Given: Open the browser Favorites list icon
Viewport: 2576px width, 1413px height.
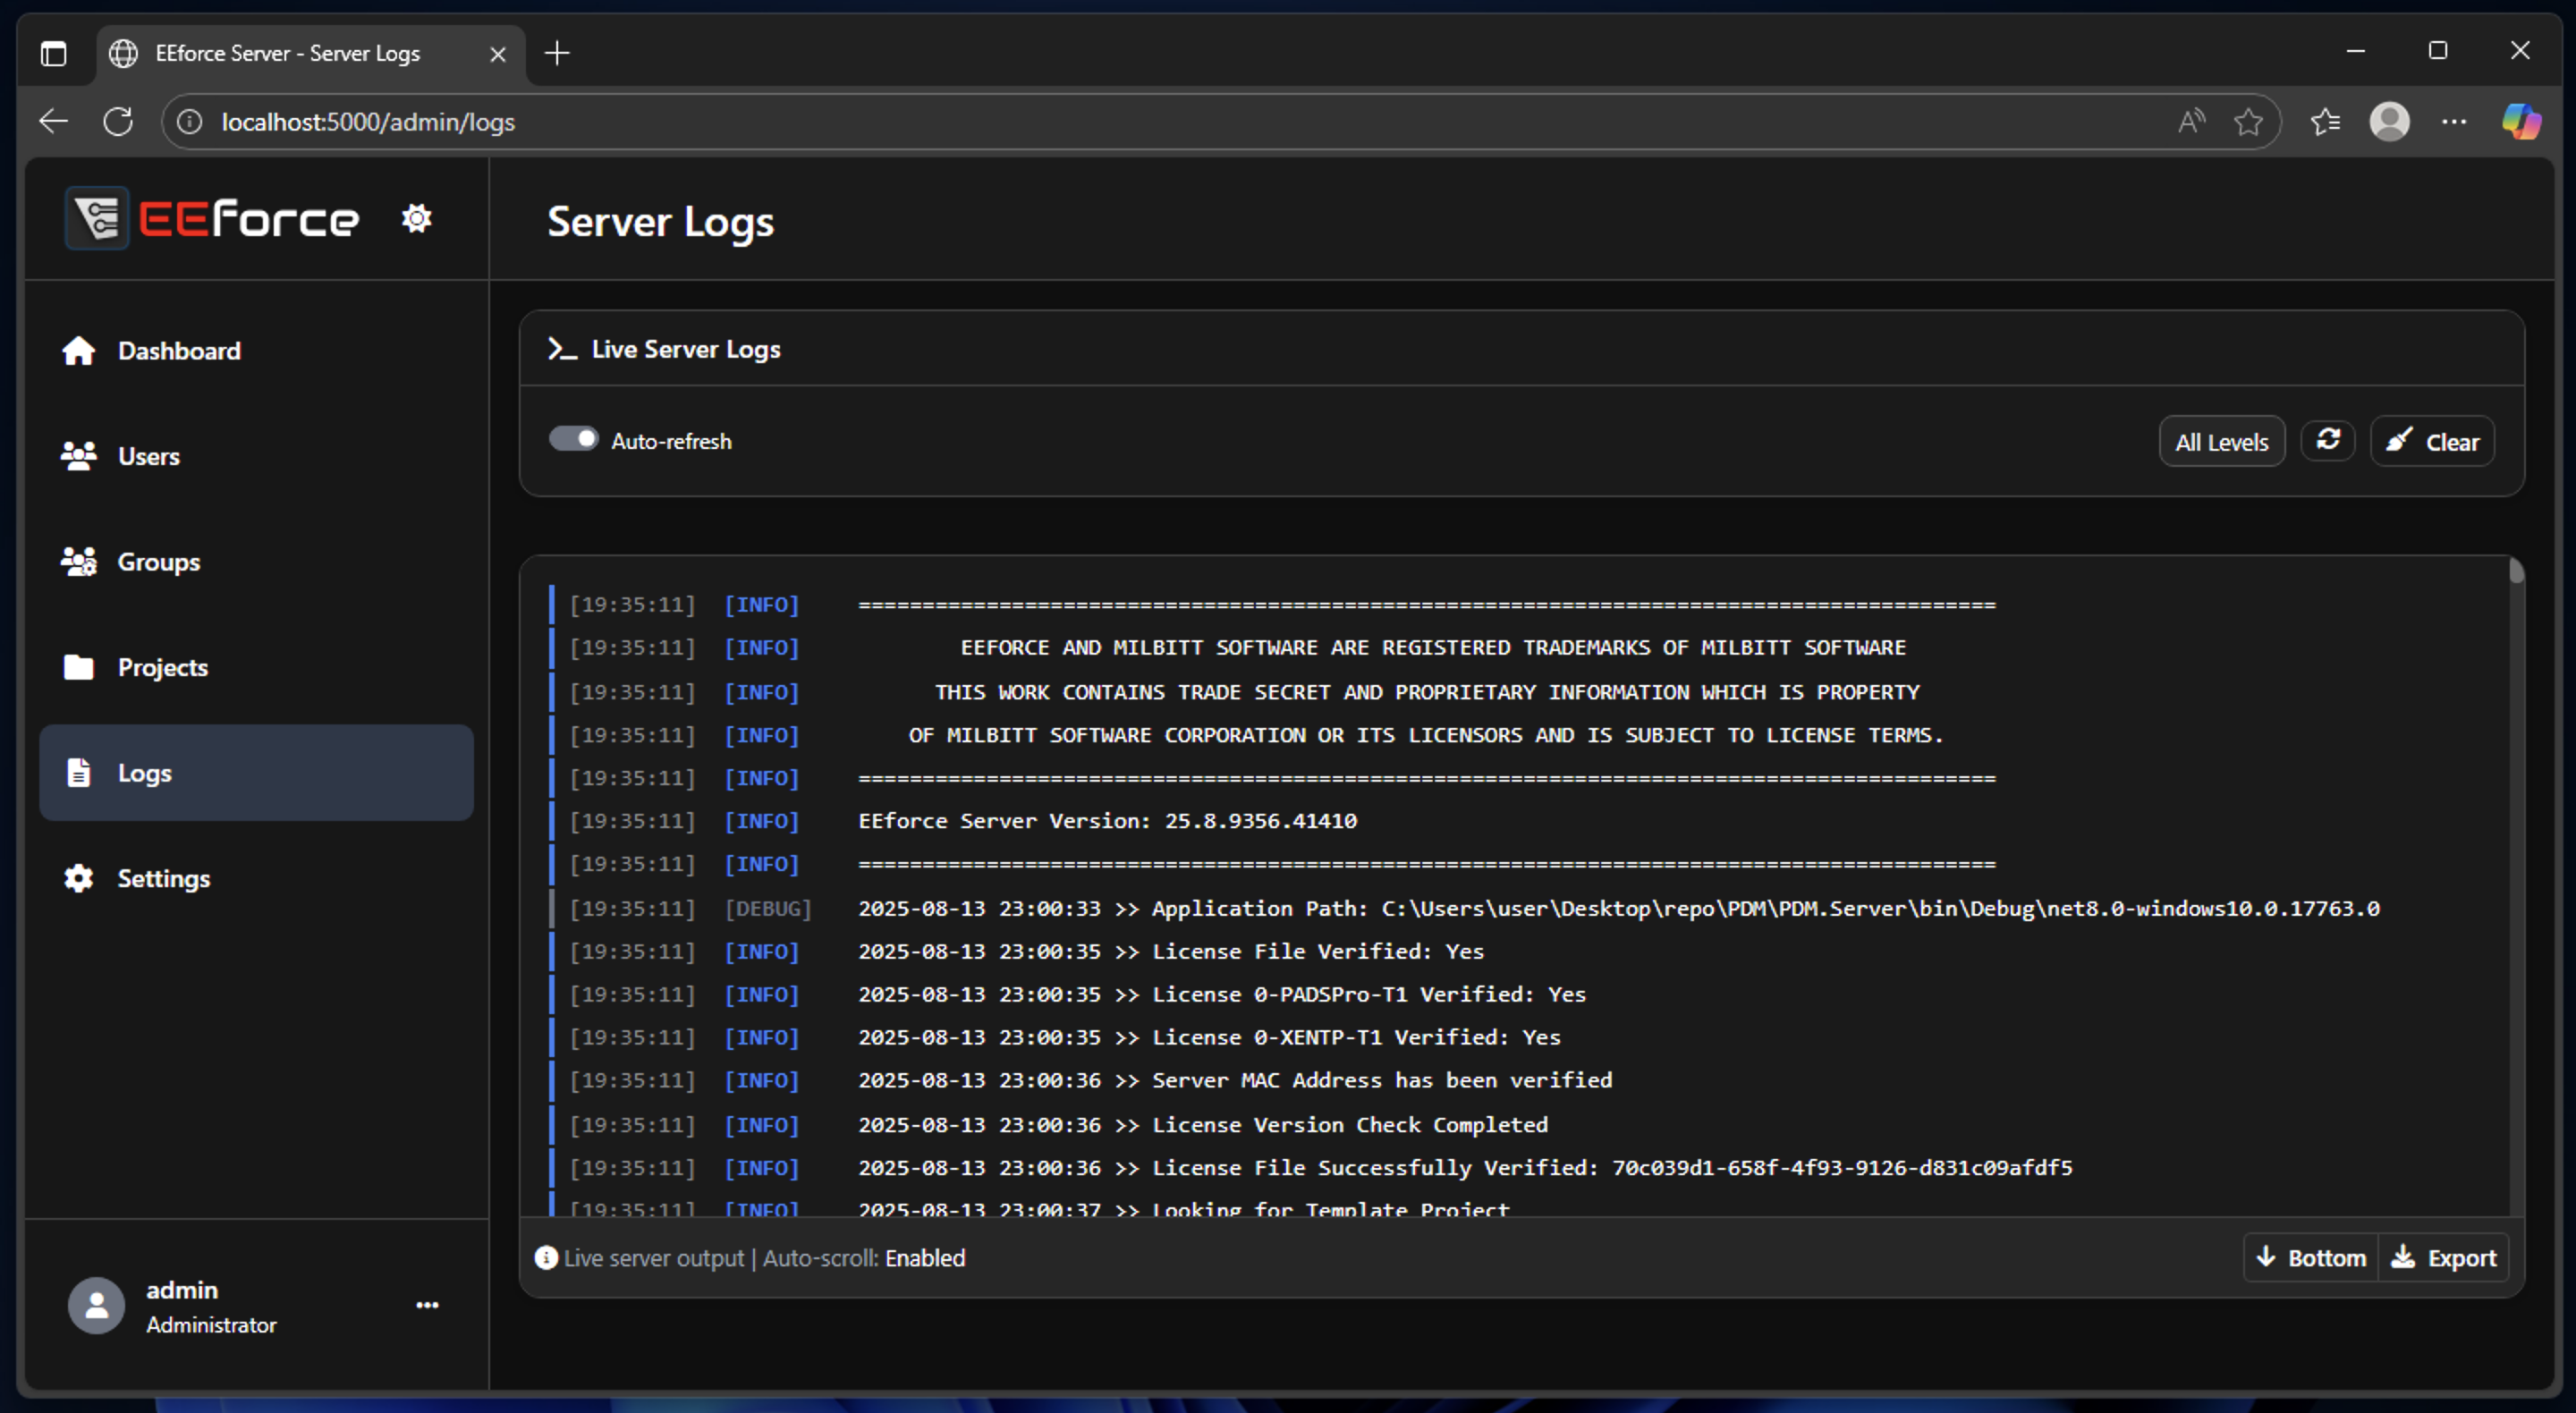Looking at the screenshot, I should (x=2325, y=122).
